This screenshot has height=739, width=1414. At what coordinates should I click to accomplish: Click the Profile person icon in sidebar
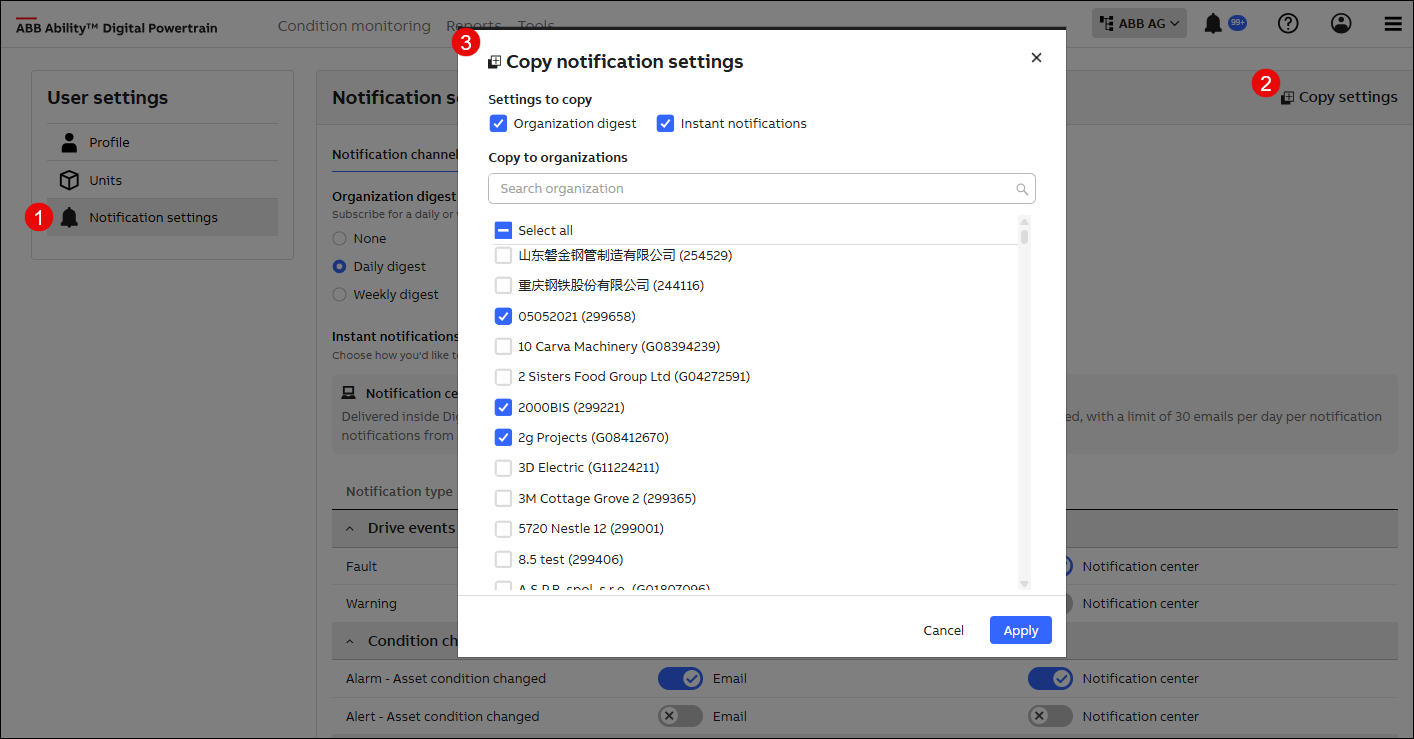69,142
